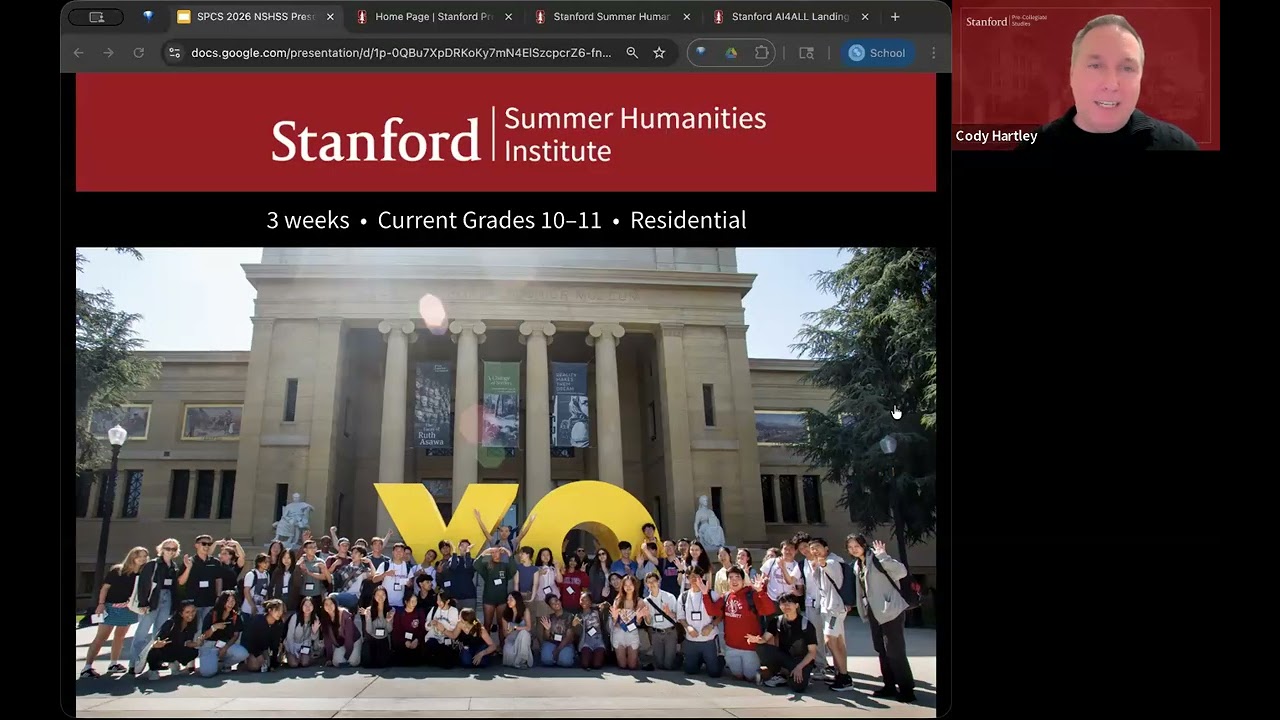This screenshot has width=1280, height=720.
Task: Open Chrome three-dot menu
Action: [x=933, y=53]
